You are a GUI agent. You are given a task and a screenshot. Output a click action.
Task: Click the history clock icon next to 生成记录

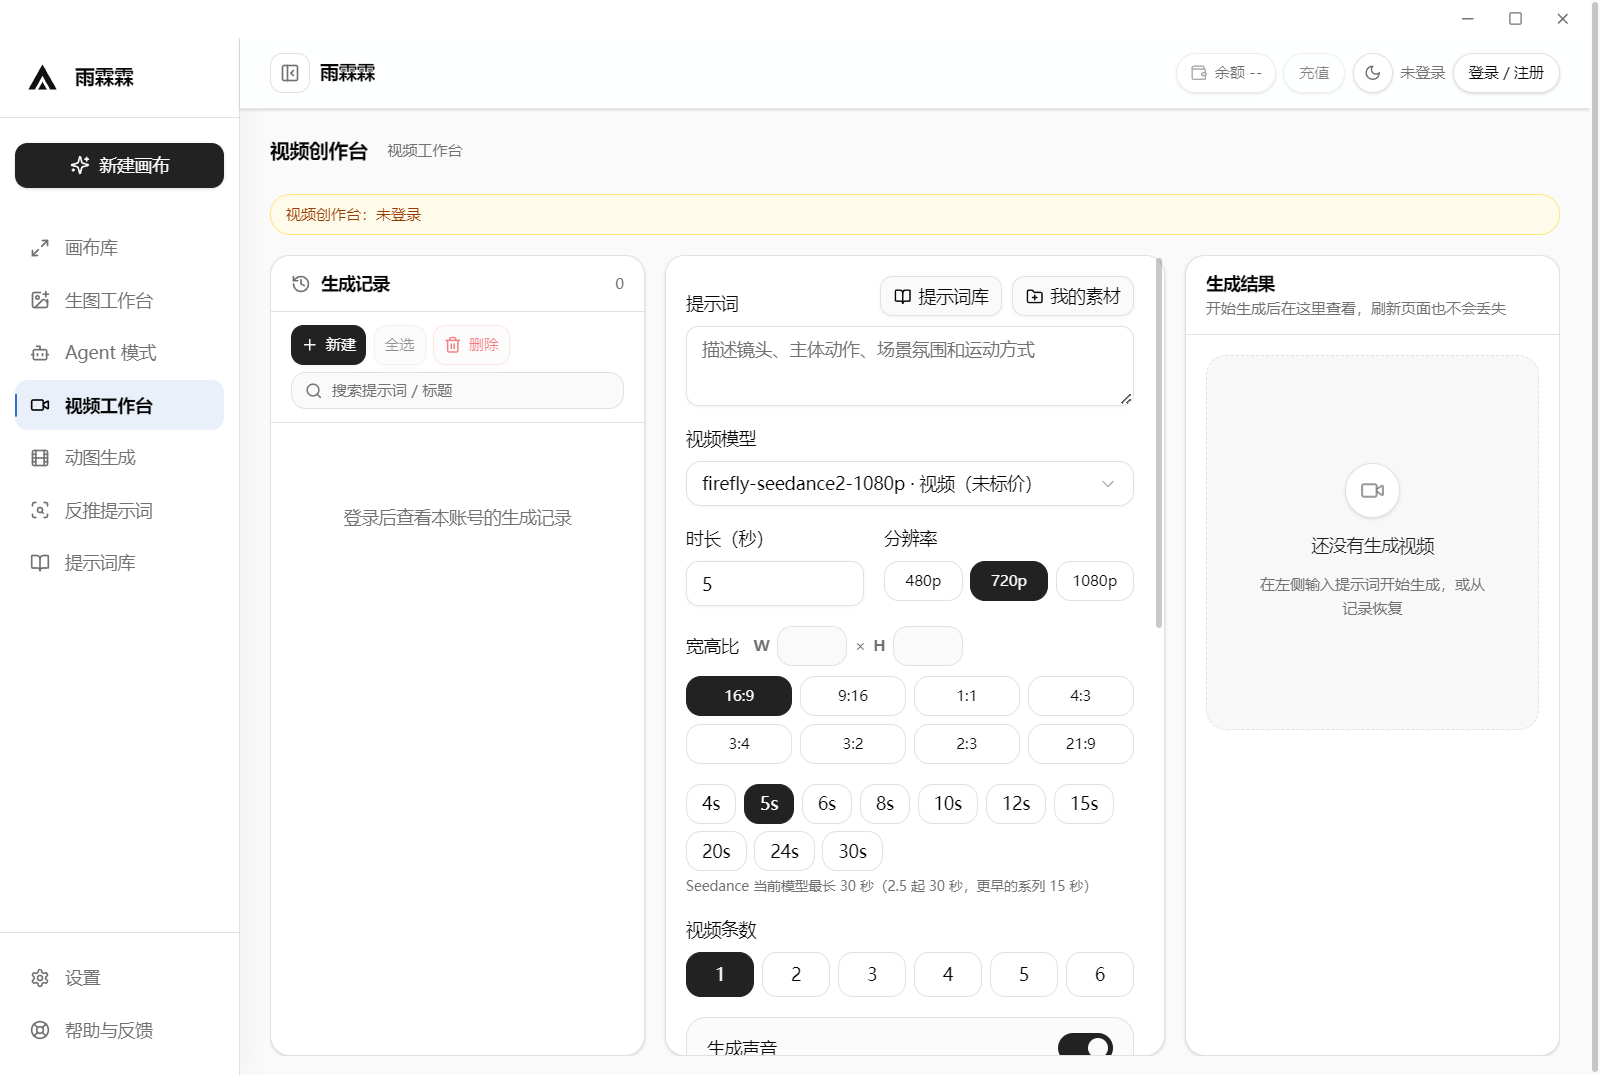(x=300, y=284)
